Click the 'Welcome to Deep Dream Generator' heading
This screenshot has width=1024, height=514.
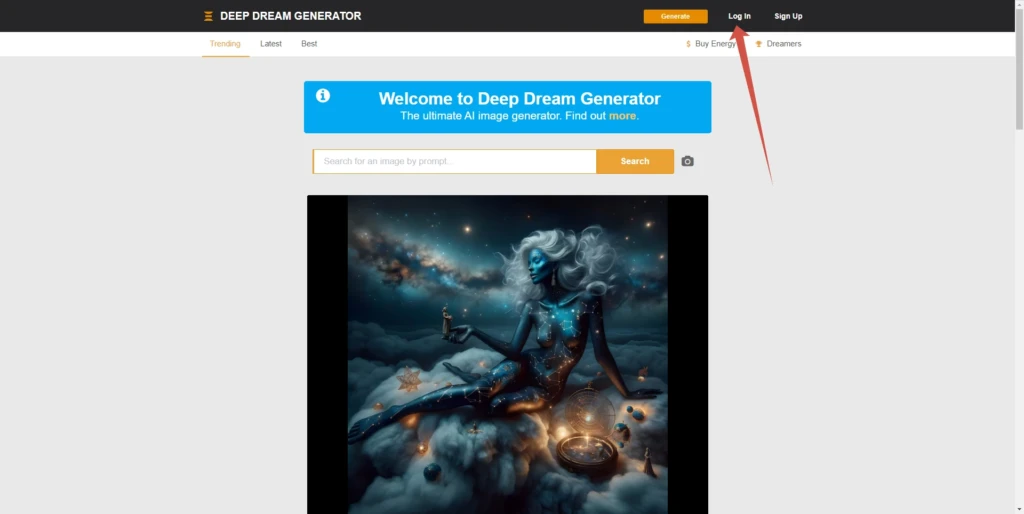click(520, 99)
